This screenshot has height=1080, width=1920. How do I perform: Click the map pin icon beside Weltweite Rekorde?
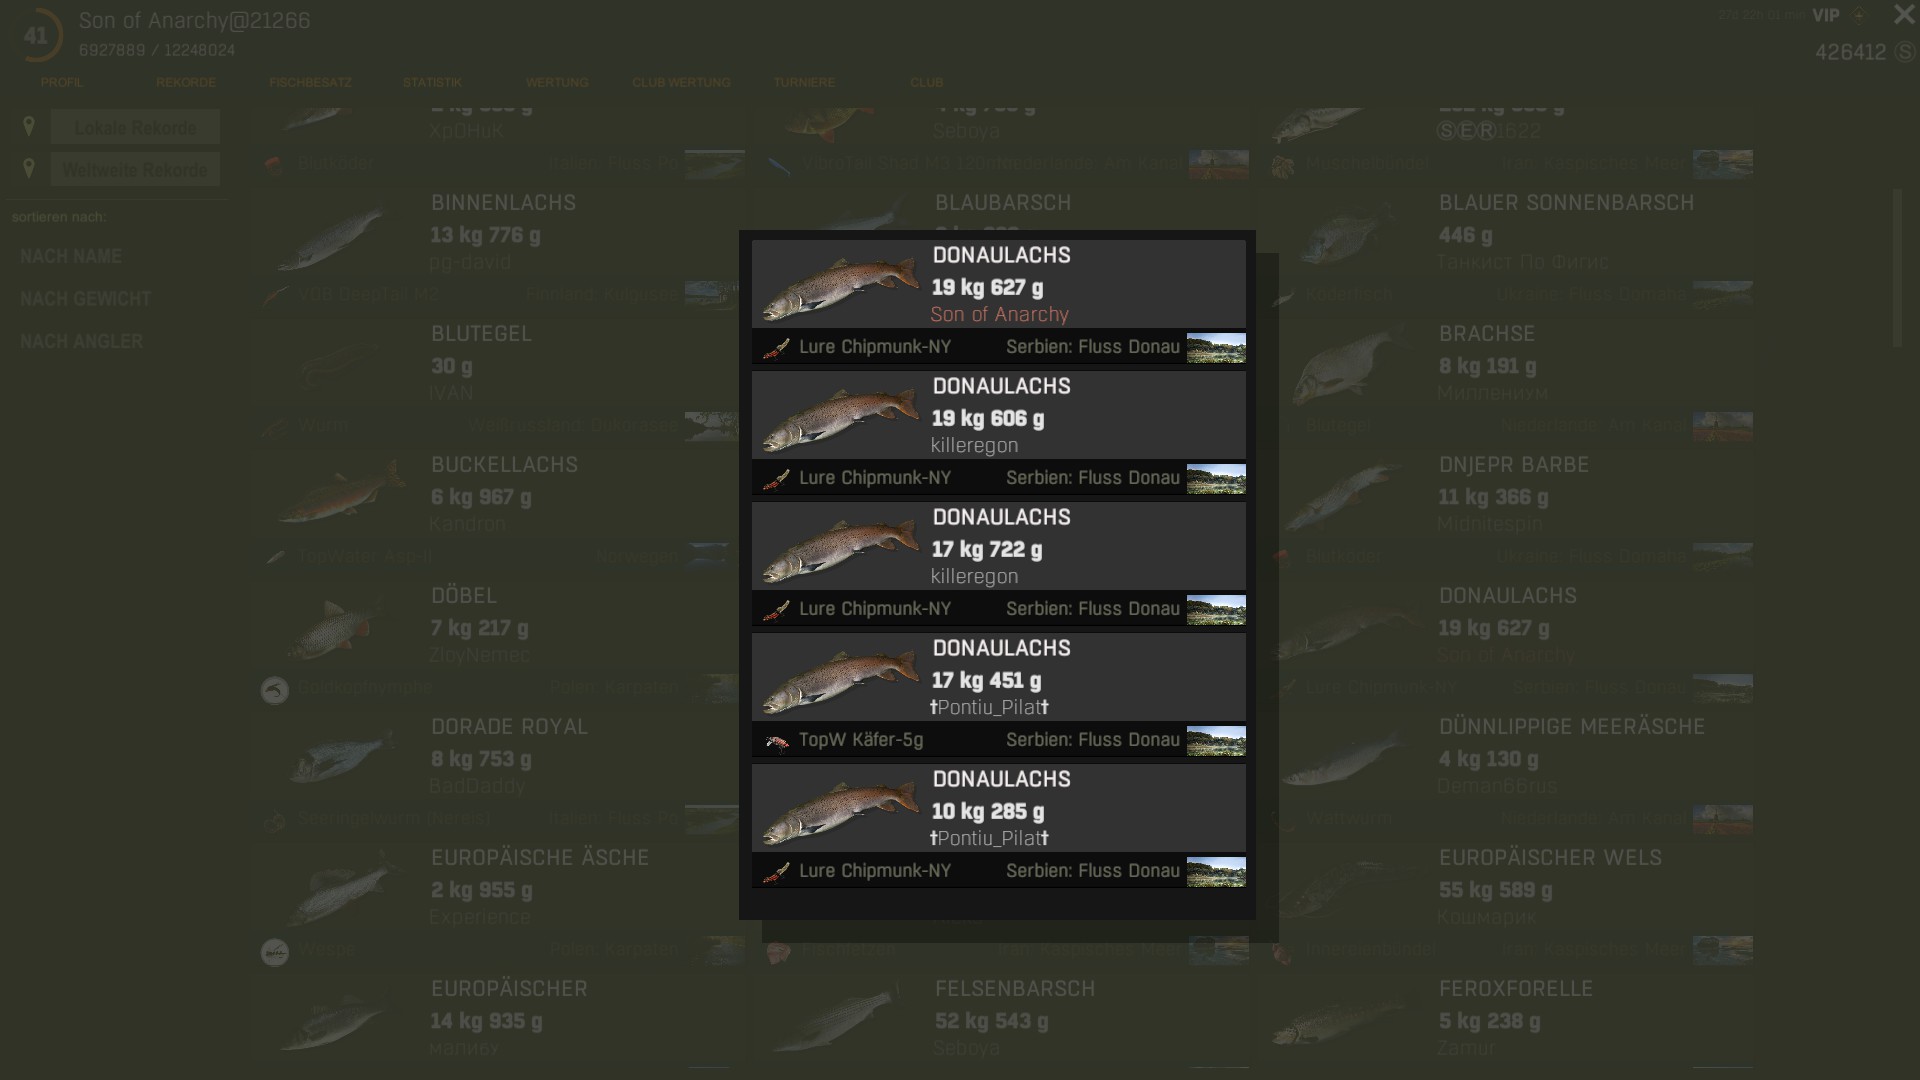(x=29, y=169)
